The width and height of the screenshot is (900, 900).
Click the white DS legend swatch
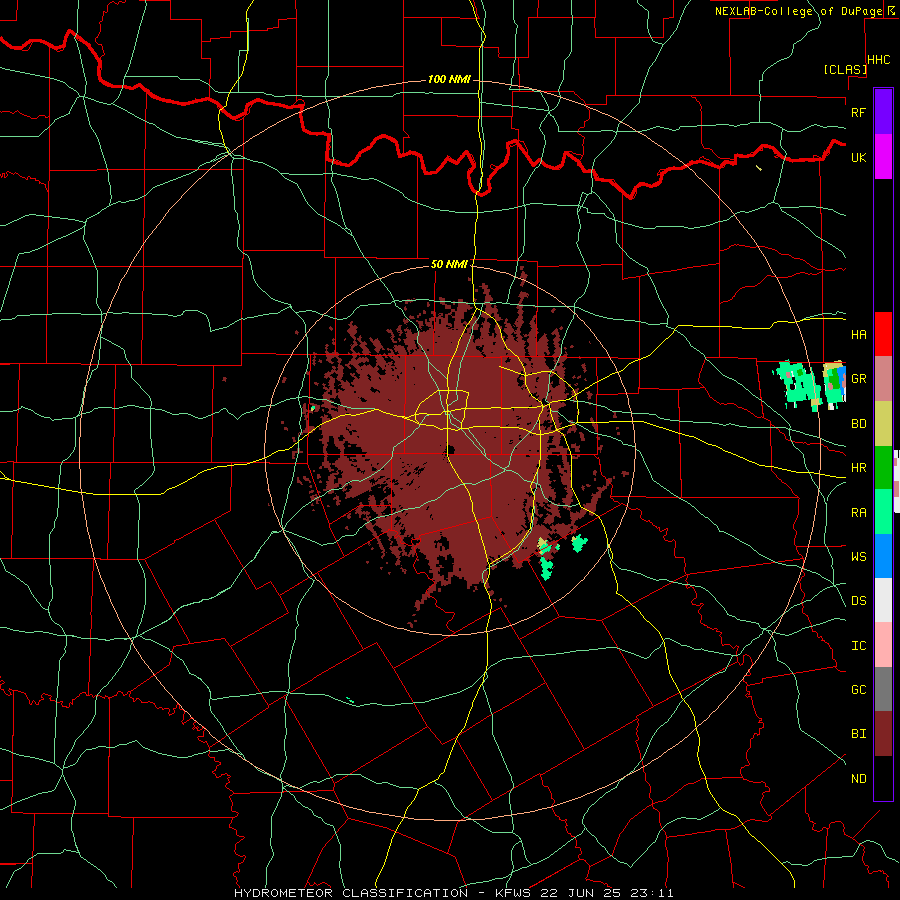883,600
